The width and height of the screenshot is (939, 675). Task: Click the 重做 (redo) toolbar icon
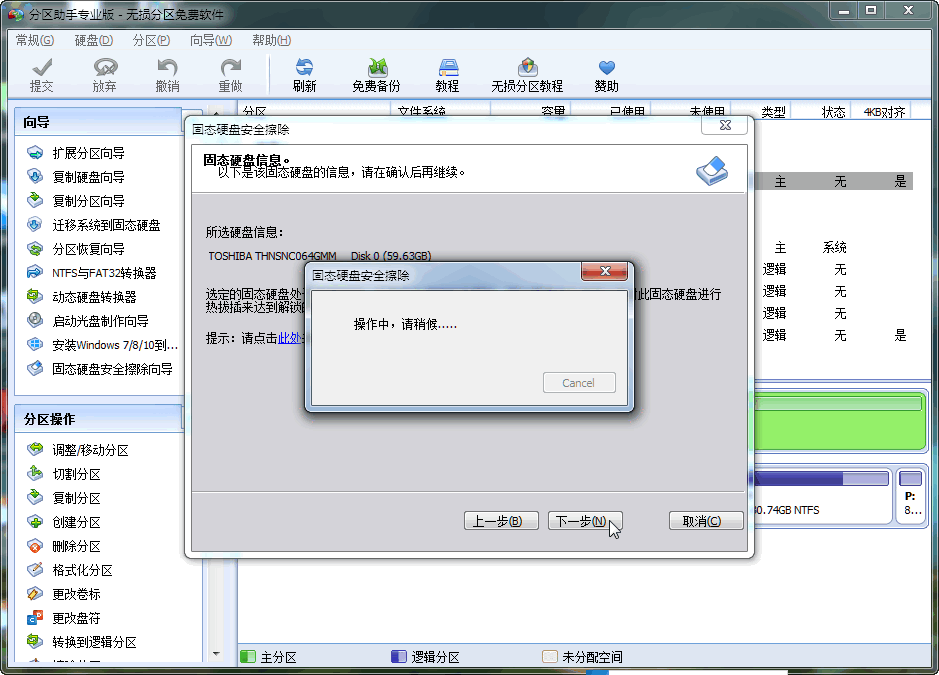(x=231, y=75)
